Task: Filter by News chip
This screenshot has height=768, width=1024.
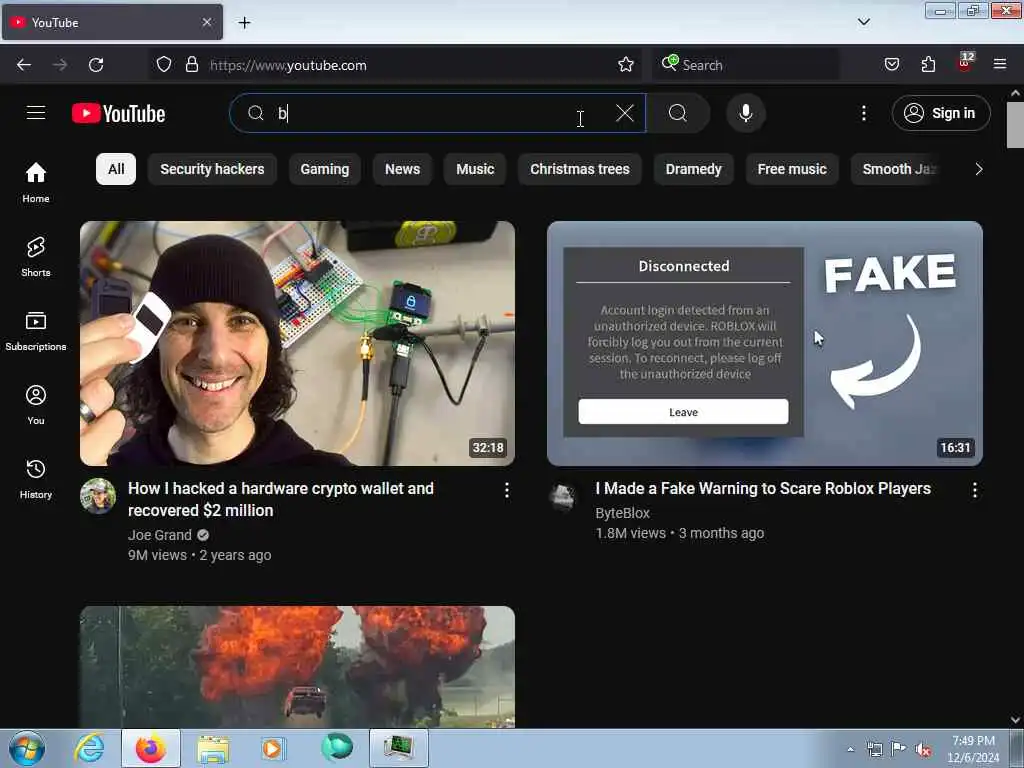Action: pyautogui.click(x=402, y=169)
